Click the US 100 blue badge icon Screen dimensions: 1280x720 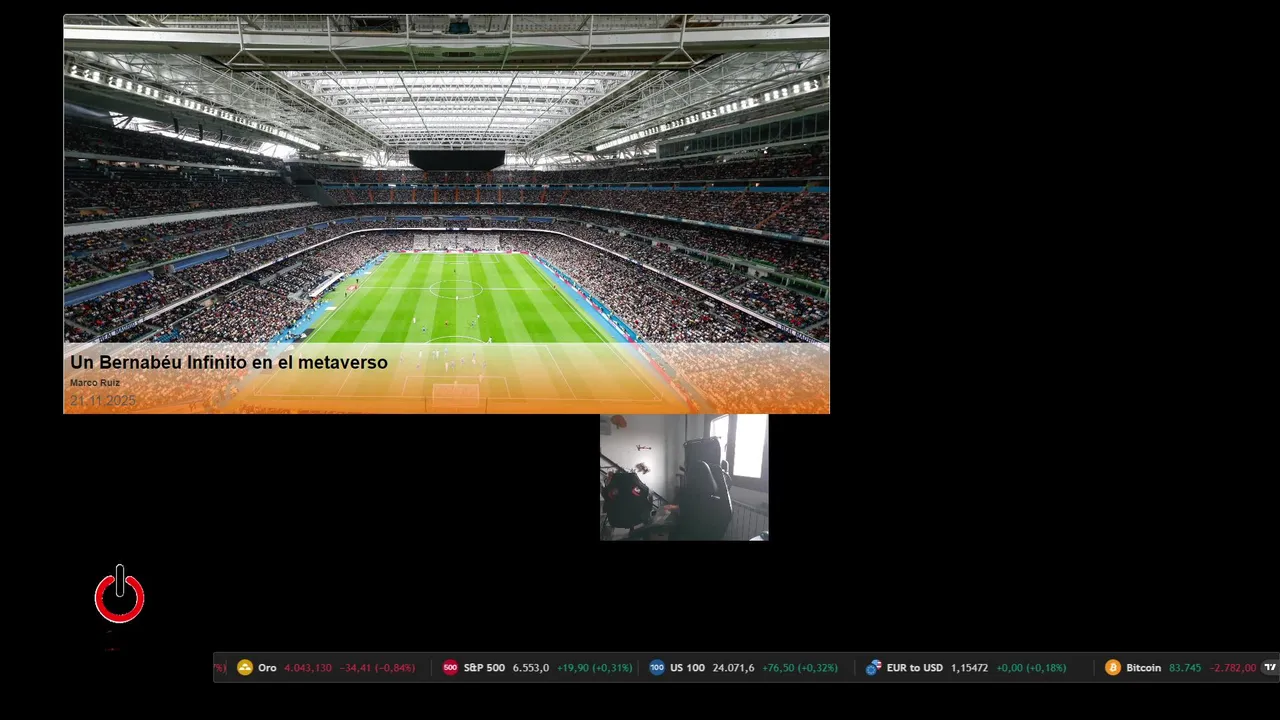[x=657, y=668]
